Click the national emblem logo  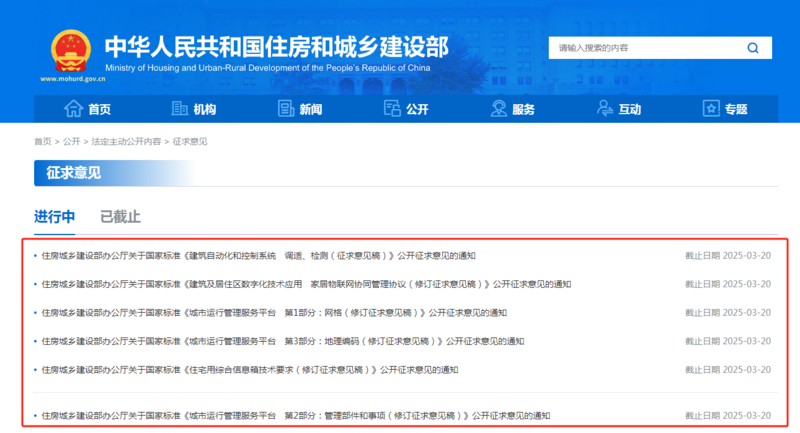tap(71, 51)
